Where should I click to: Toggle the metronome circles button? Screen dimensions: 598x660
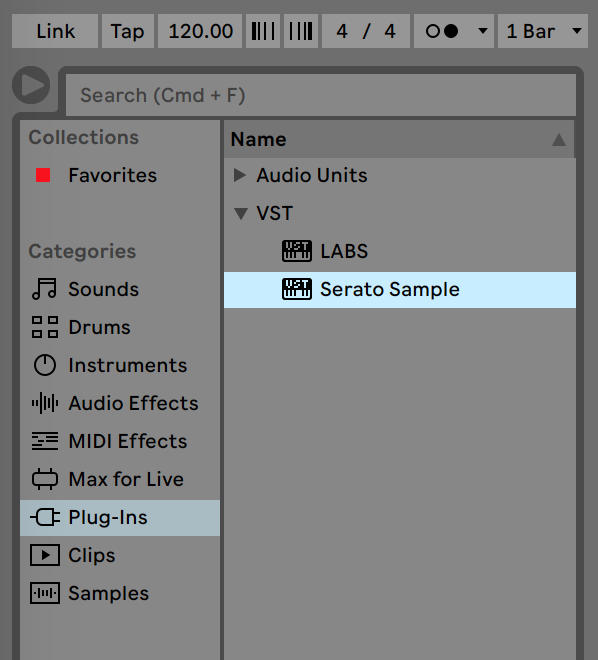[x=442, y=31]
